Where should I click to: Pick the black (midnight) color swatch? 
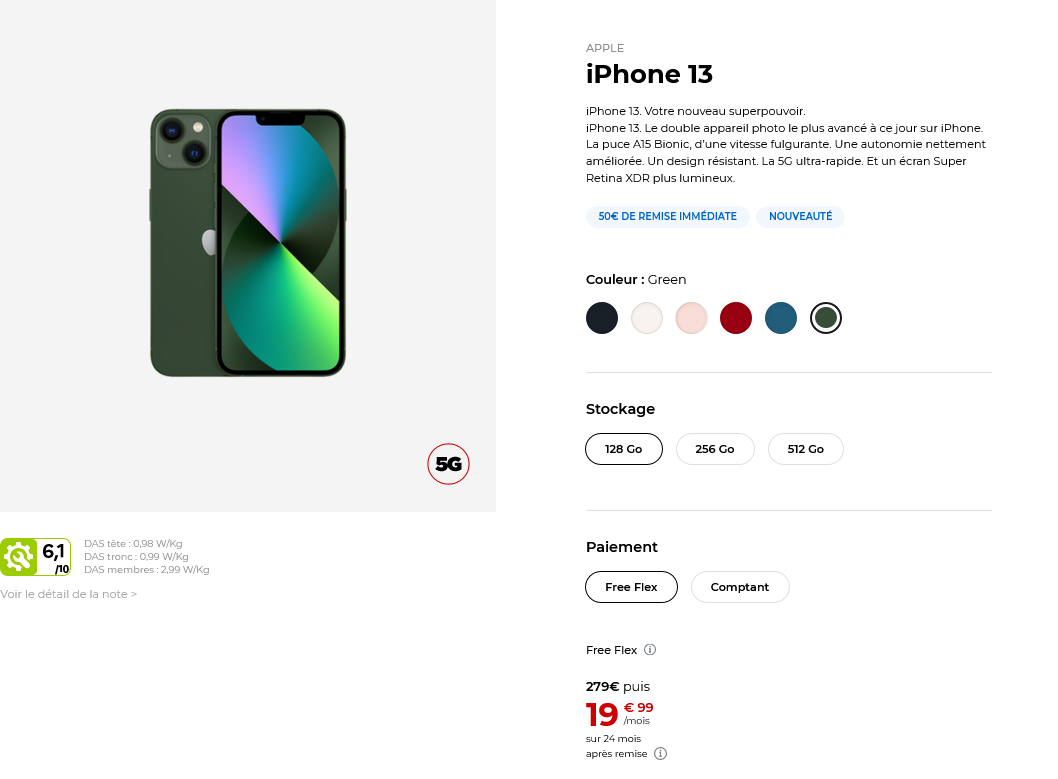(x=602, y=318)
